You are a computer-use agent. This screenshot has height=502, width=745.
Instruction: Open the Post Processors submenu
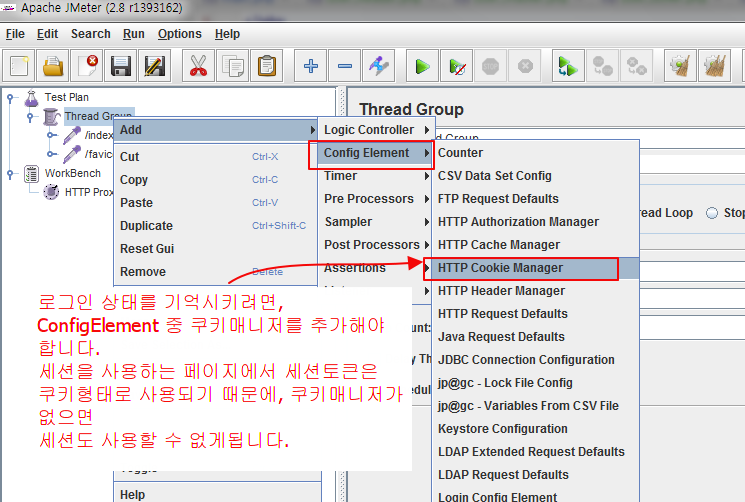point(376,245)
